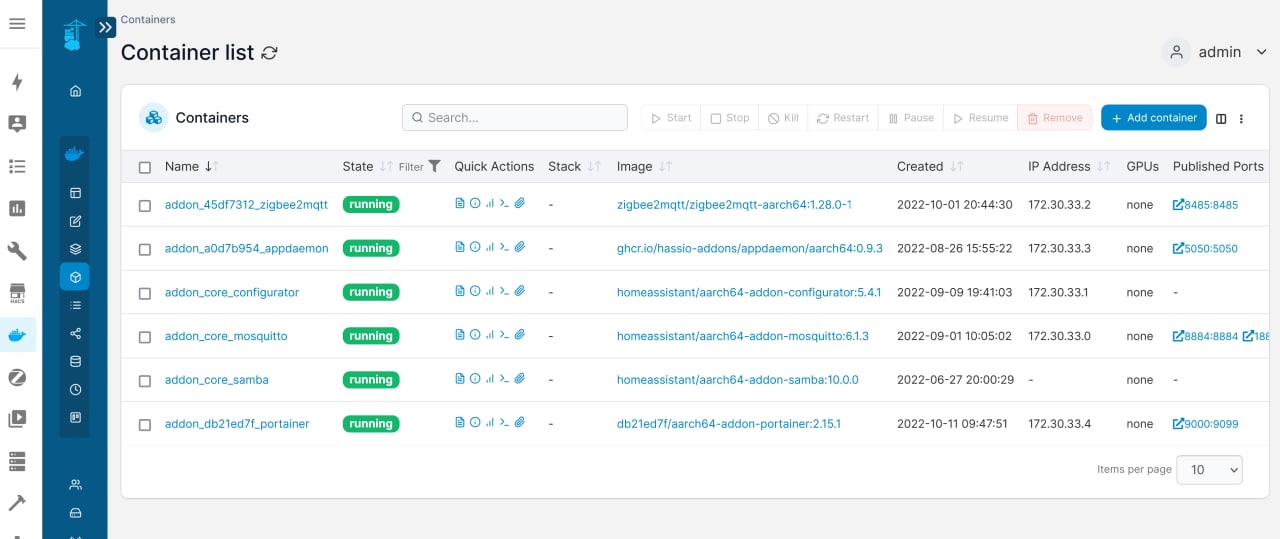Open Volumes database icon in sidebar
Viewport: 1280px width, 539px height.
(75, 361)
